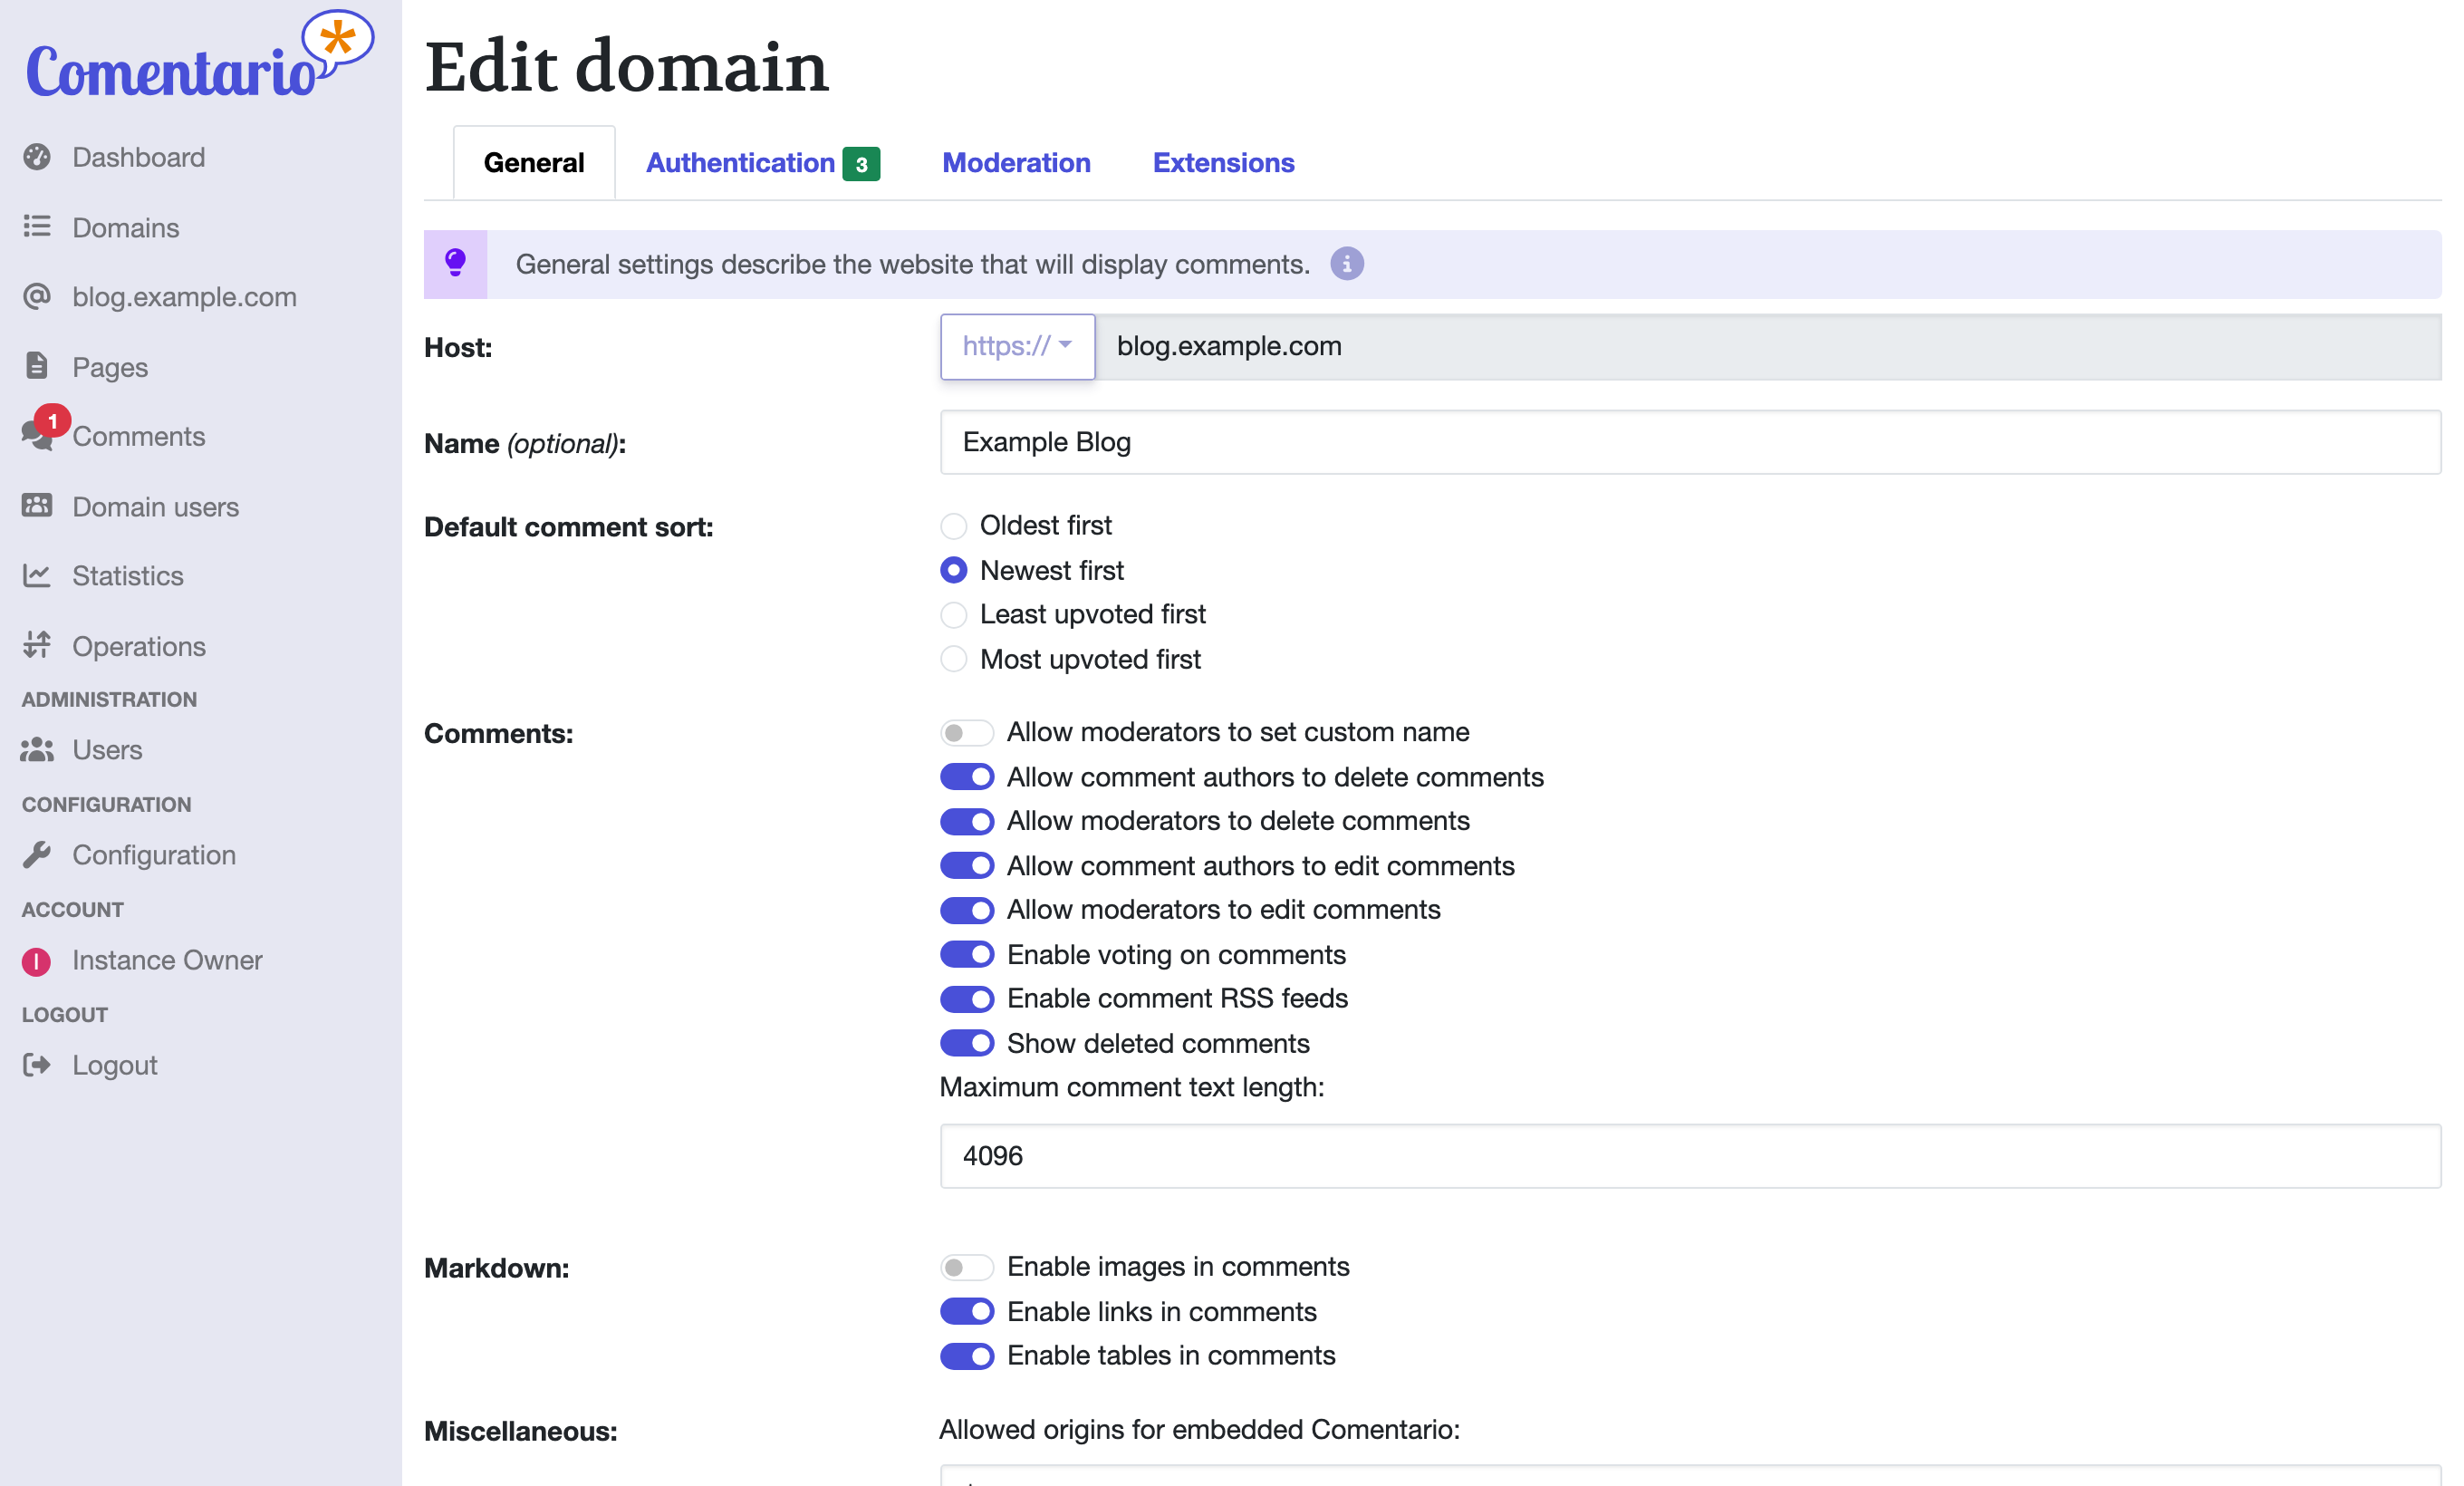Viewport: 2464px width, 1486px height.
Task: Click the Configuration wrench icon
Action: [x=37, y=855]
